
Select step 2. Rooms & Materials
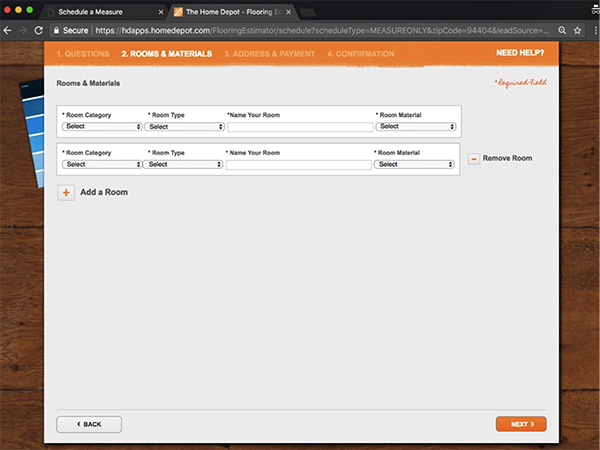[x=166, y=54]
